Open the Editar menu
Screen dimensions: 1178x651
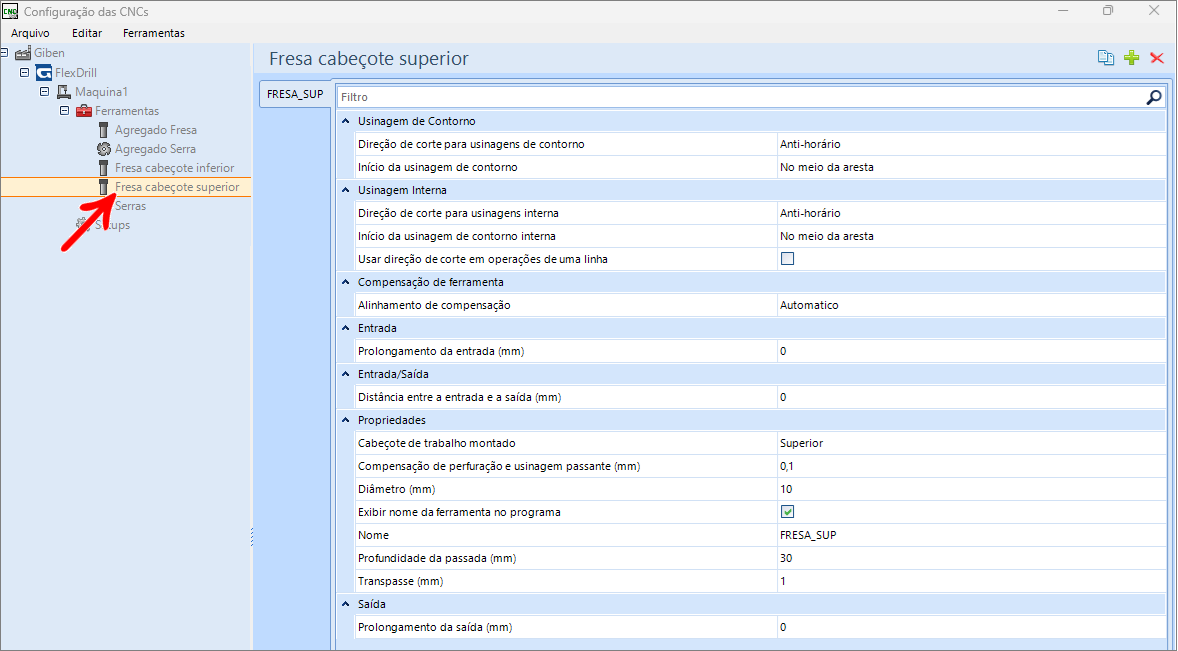[87, 33]
